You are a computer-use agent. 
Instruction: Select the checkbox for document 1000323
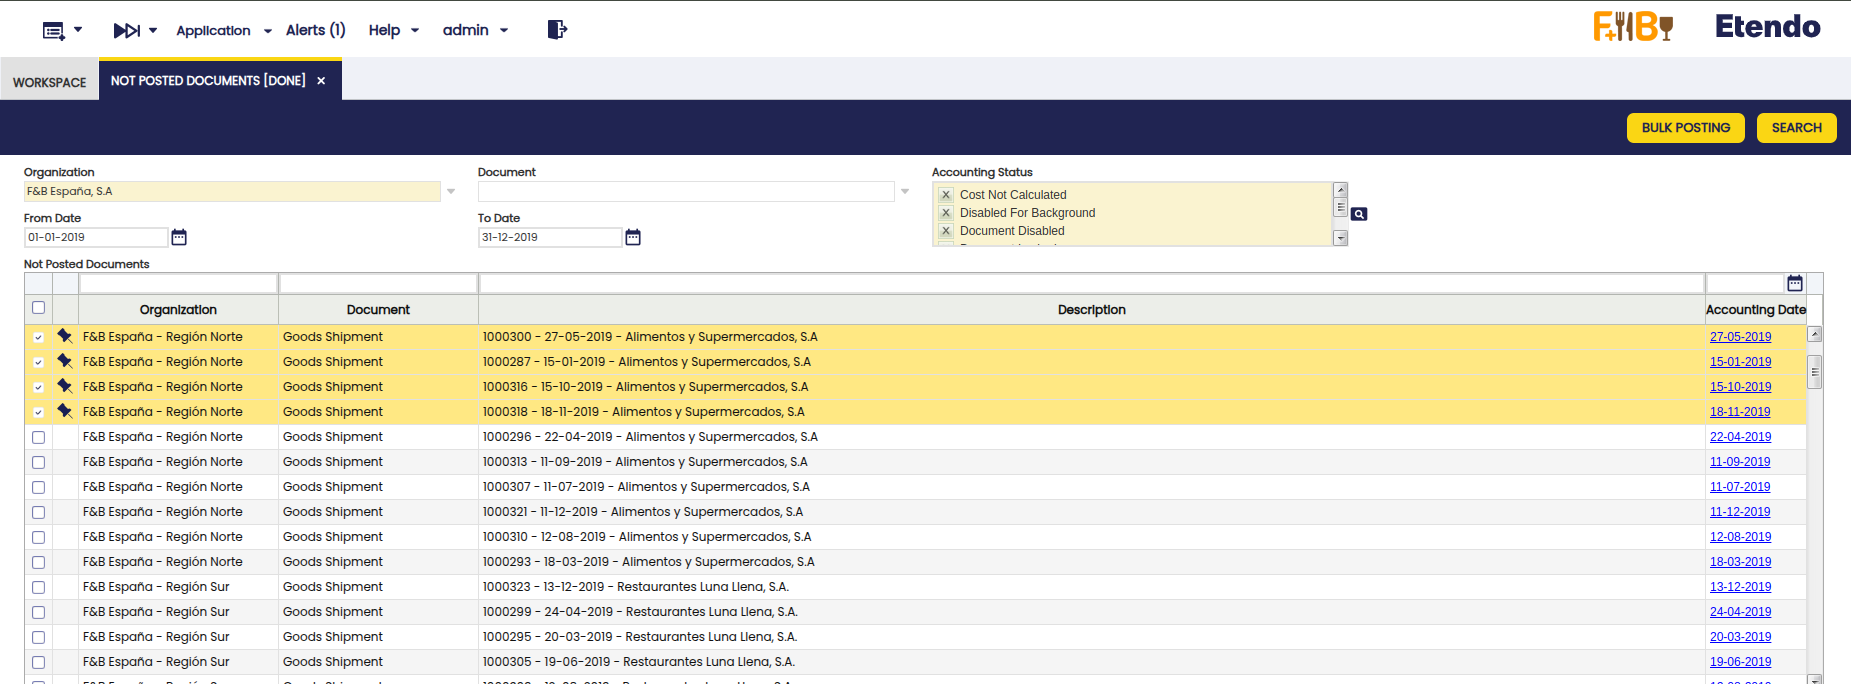click(38, 587)
